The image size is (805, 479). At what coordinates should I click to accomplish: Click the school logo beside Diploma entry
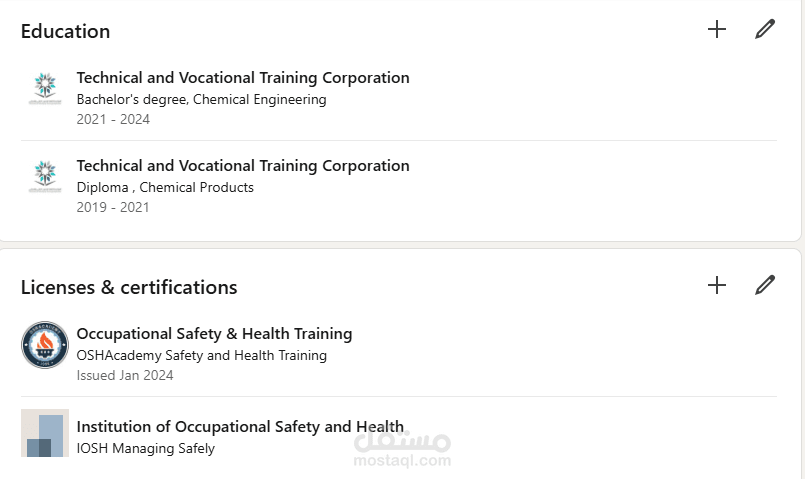pyautogui.click(x=45, y=177)
